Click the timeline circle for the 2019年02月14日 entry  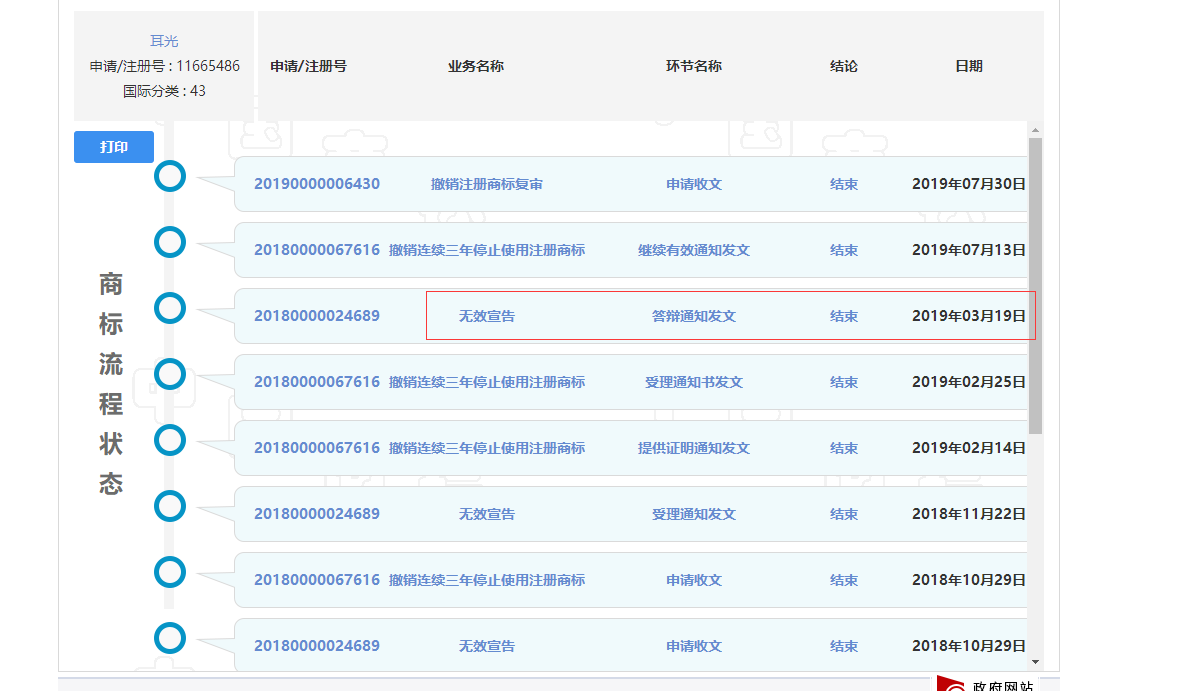click(x=170, y=440)
